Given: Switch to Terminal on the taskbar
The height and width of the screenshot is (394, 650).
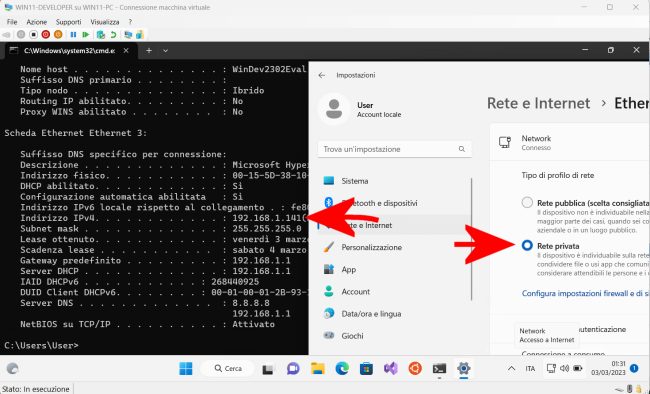Looking at the screenshot, I should click(439, 368).
